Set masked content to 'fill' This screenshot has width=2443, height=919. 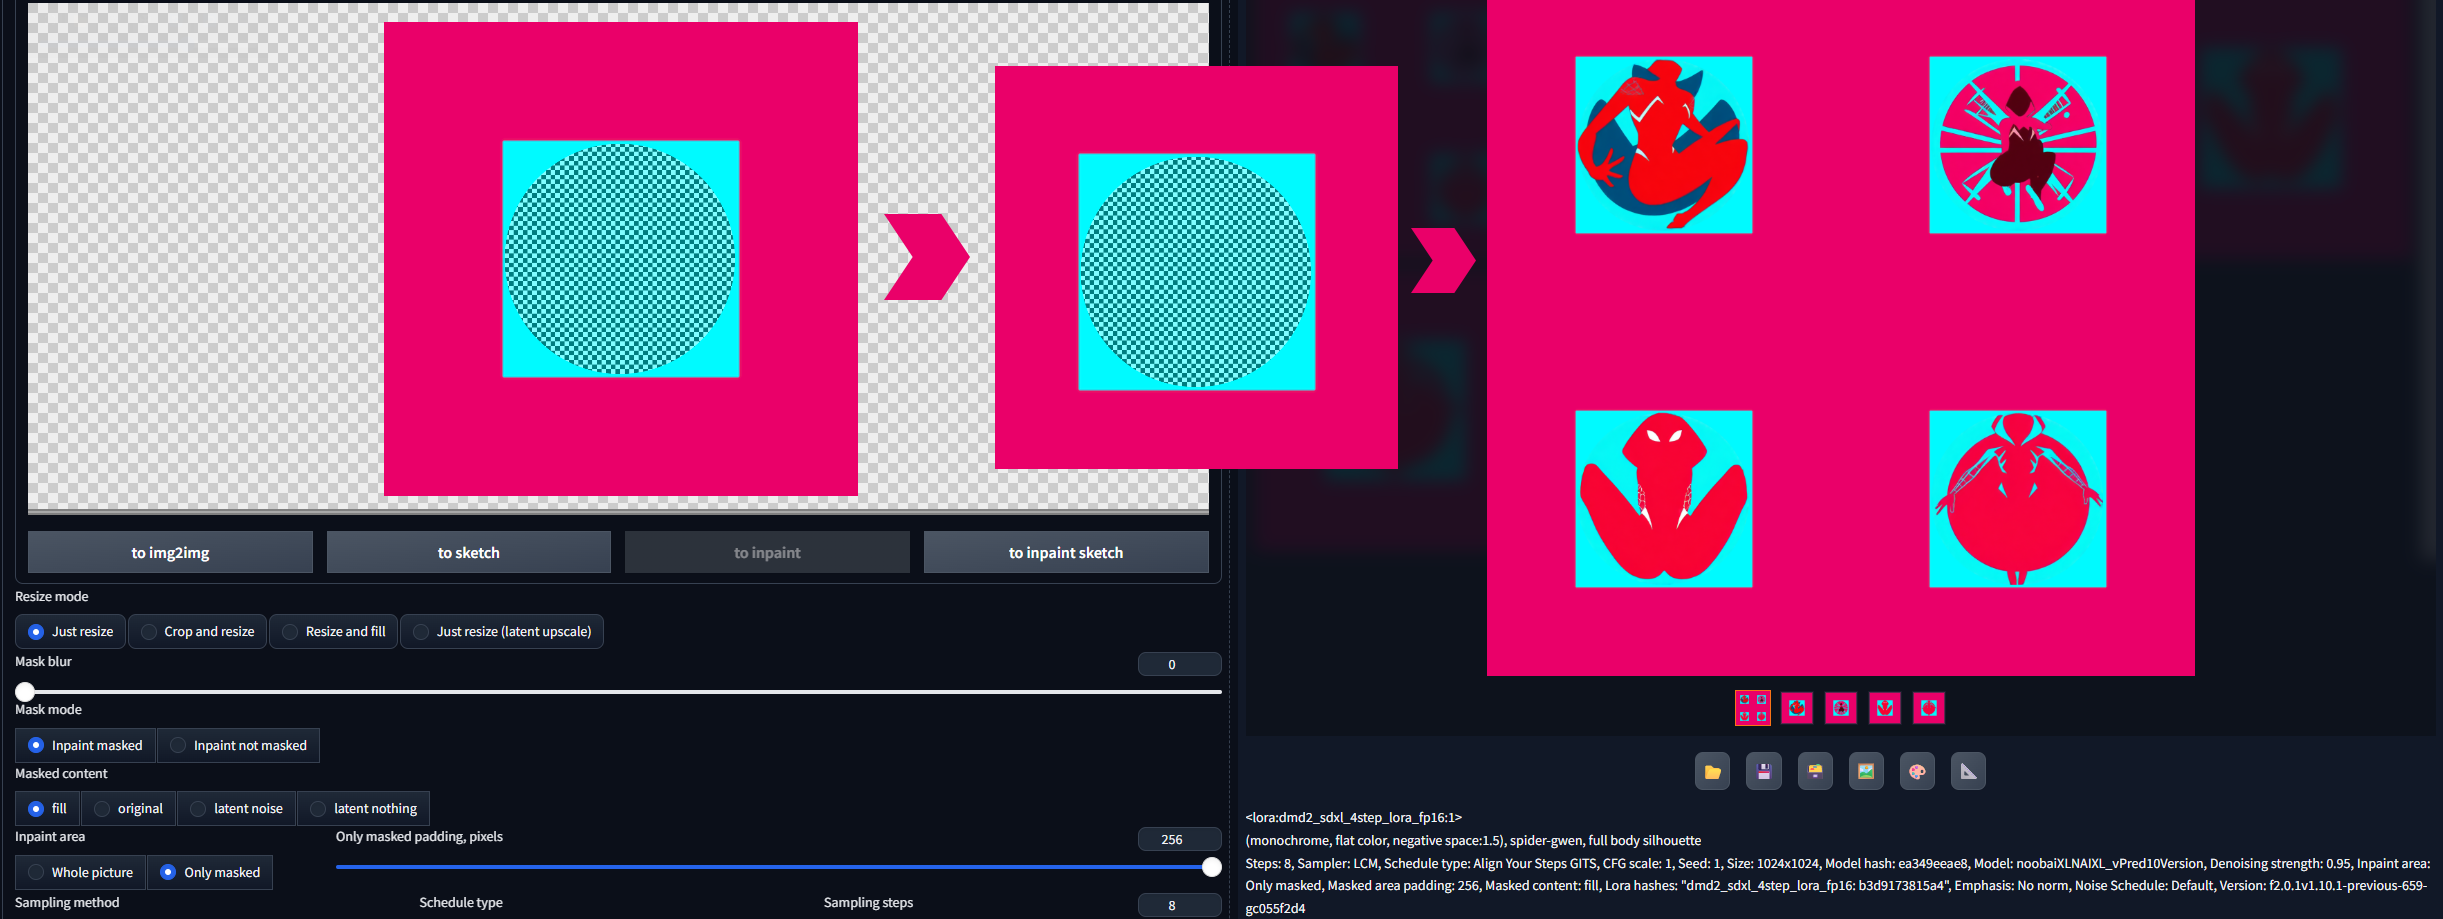pos(48,808)
